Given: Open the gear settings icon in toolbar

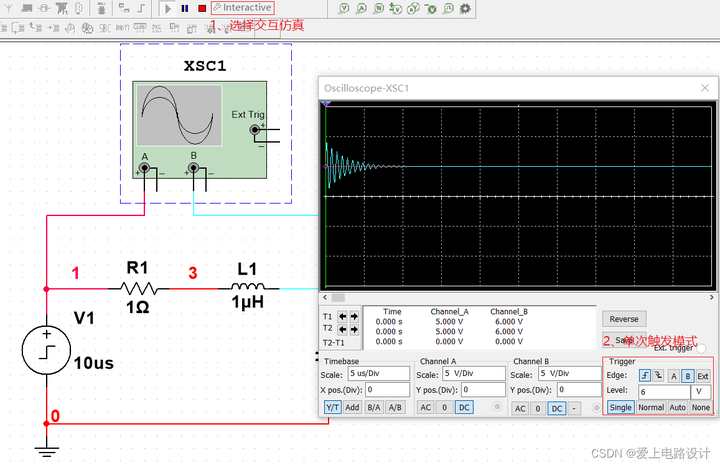Looking at the screenshot, I should (464, 8).
